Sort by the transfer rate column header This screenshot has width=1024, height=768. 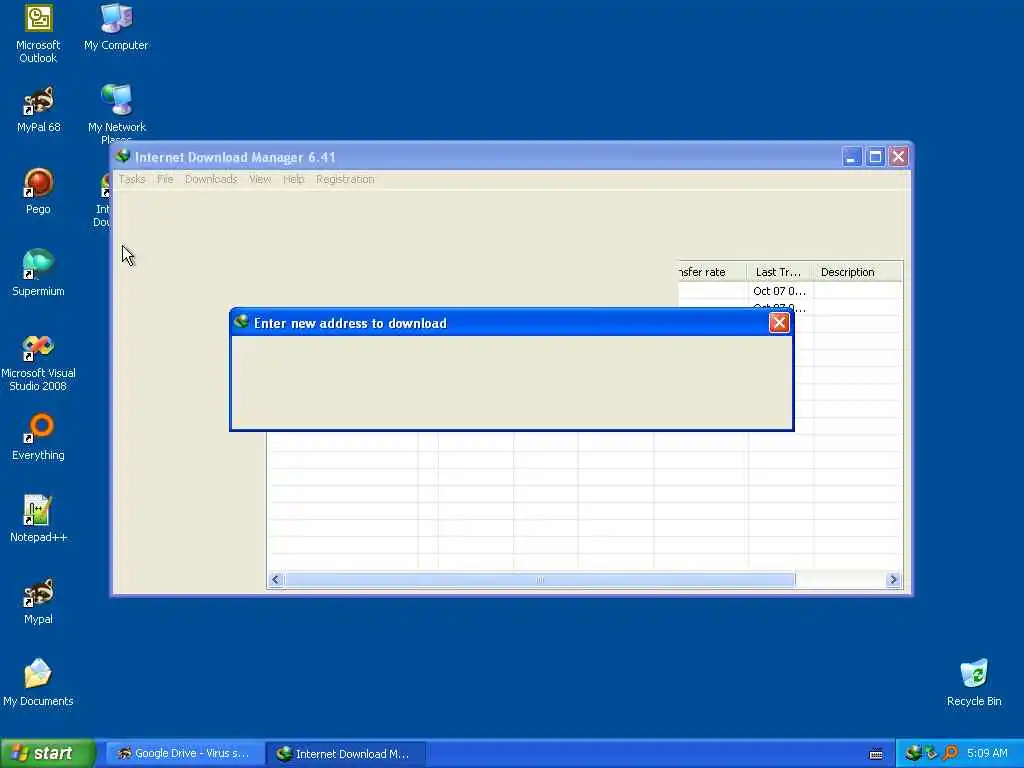coord(712,272)
